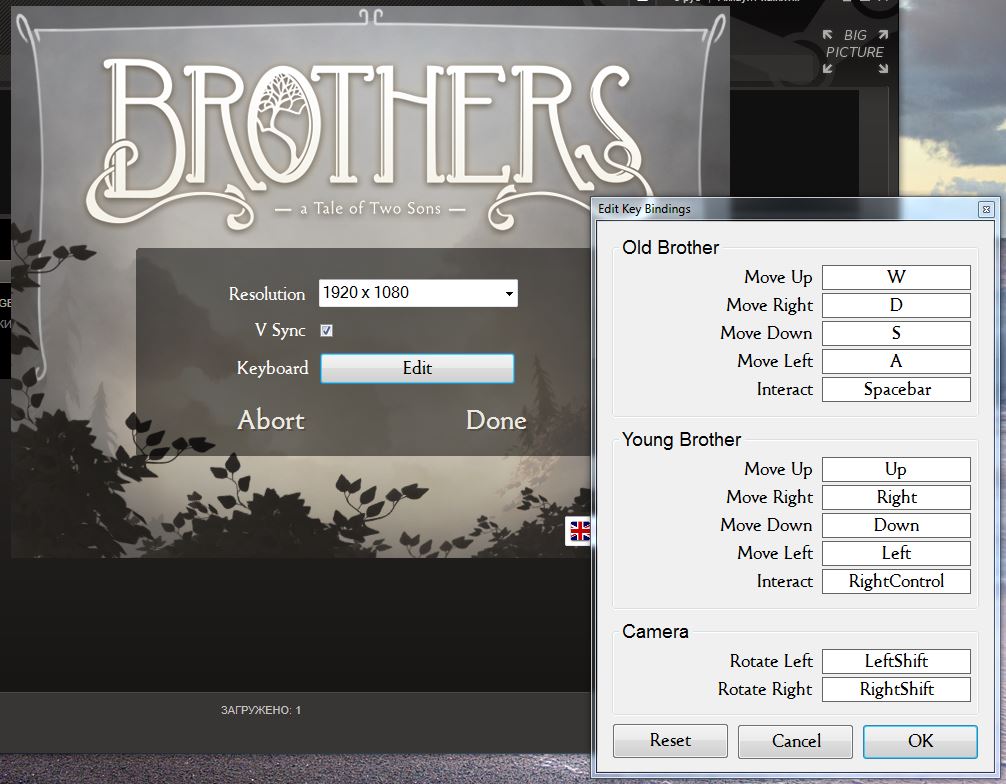Open the Resolution dropdown

(418, 293)
